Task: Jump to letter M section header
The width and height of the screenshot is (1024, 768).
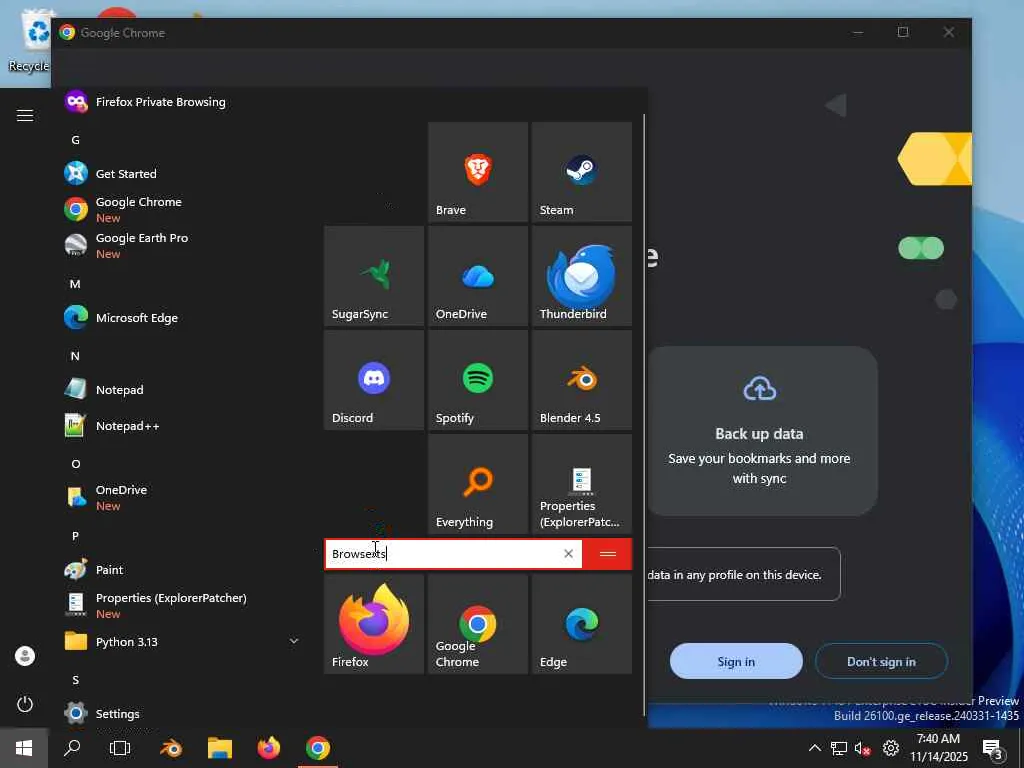Action: (75, 284)
